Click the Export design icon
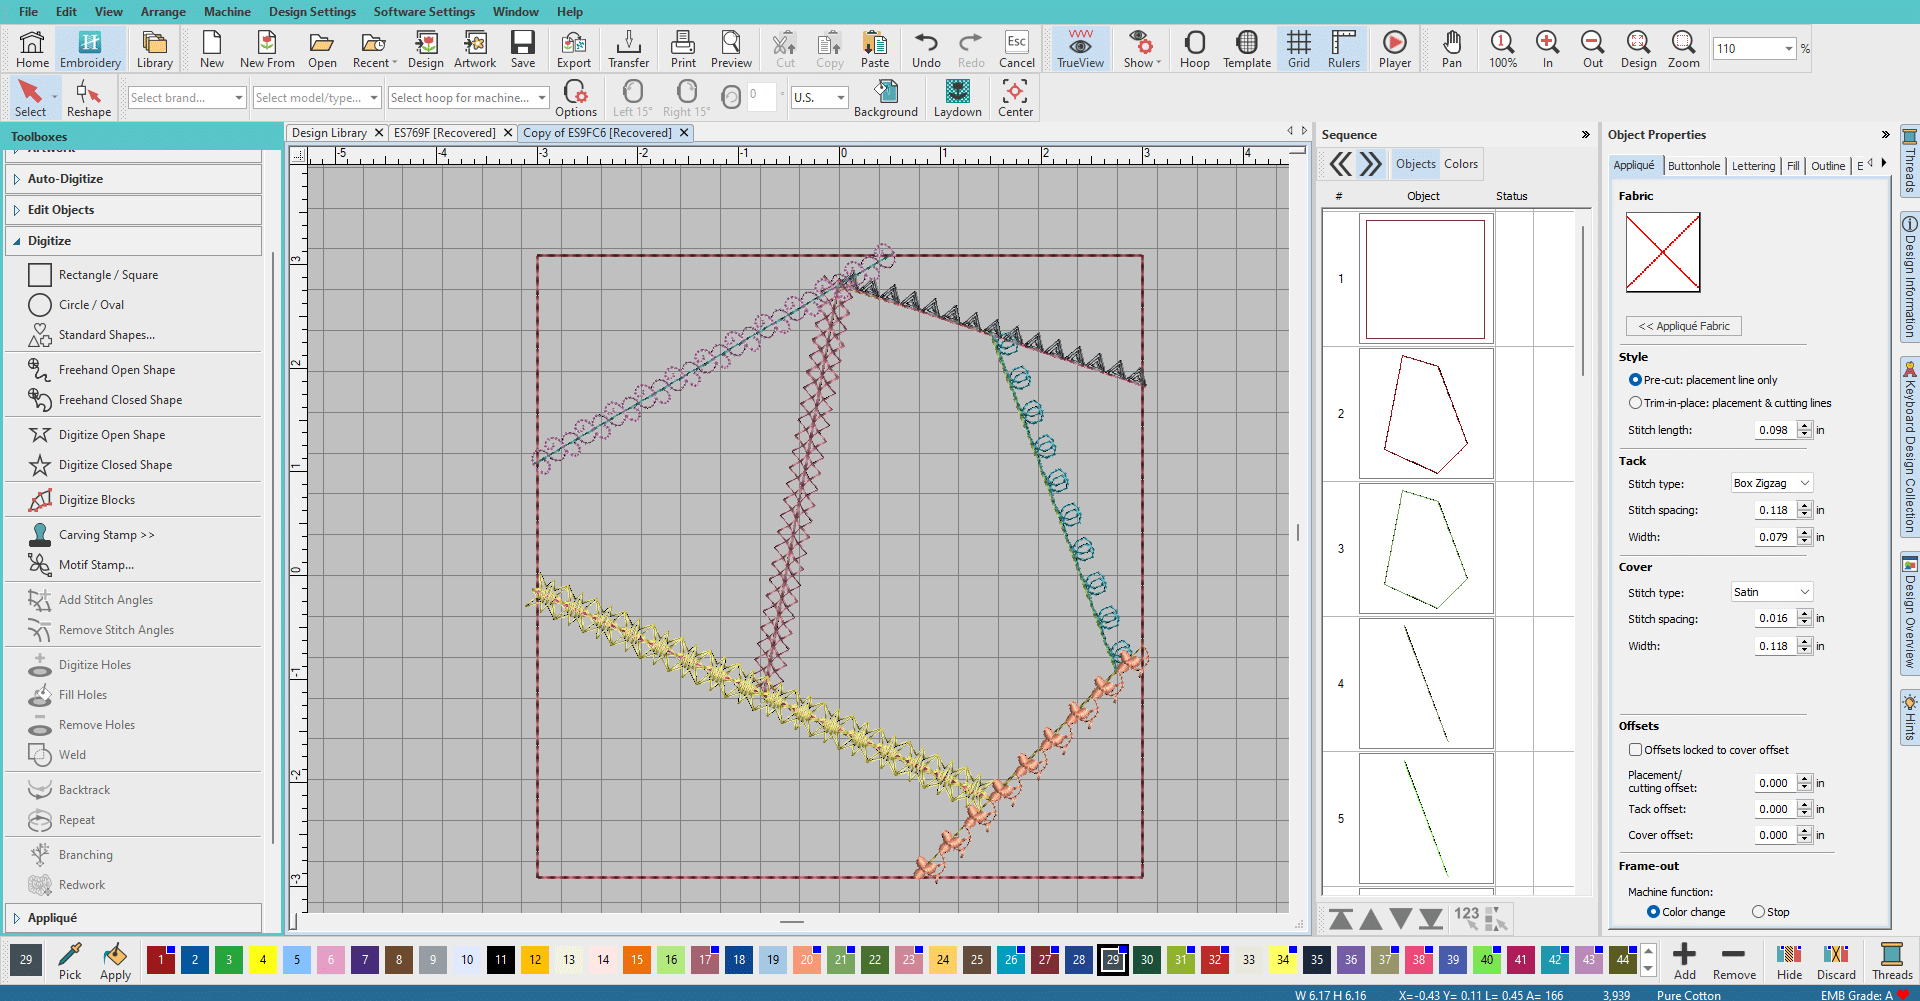Image resolution: width=1920 pixels, height=1001 pixels. (x=574, y=49)
